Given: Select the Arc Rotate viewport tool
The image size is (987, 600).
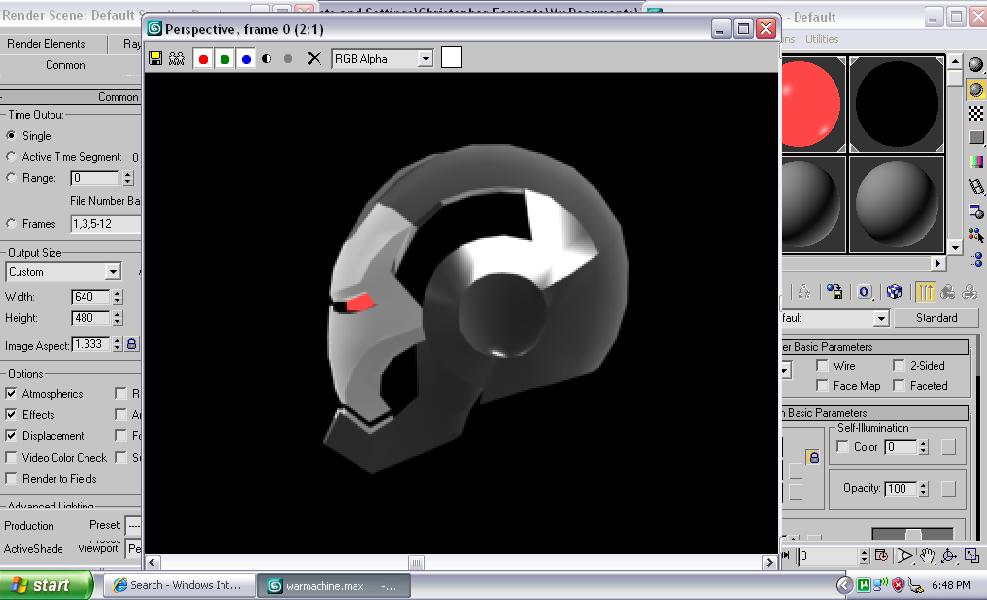Looking at the screenshot, I should (x=949, y=555).
